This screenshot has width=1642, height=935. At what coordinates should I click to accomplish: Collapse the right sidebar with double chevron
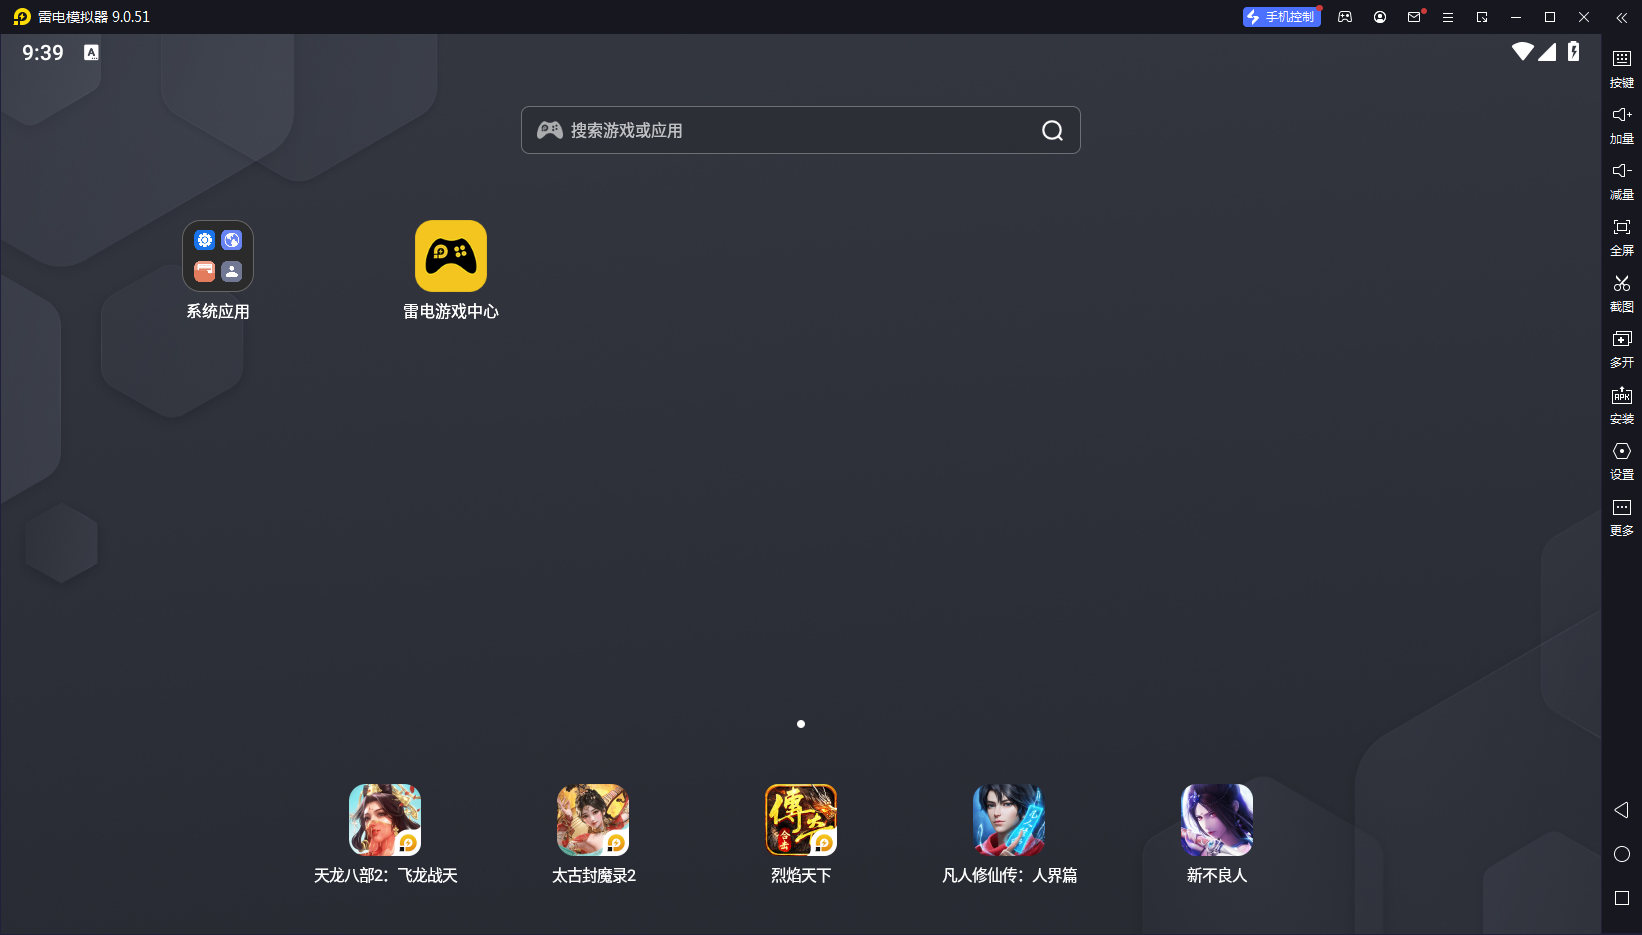pyautogui.click(x=1622, y=17)
